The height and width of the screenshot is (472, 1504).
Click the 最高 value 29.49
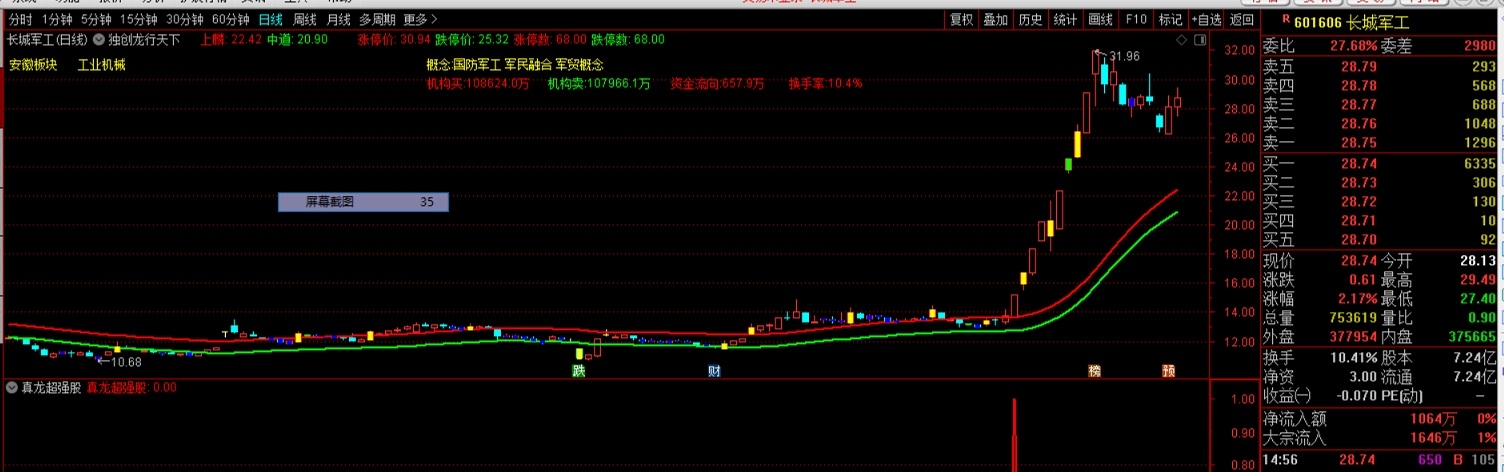tap(1476, 279)
